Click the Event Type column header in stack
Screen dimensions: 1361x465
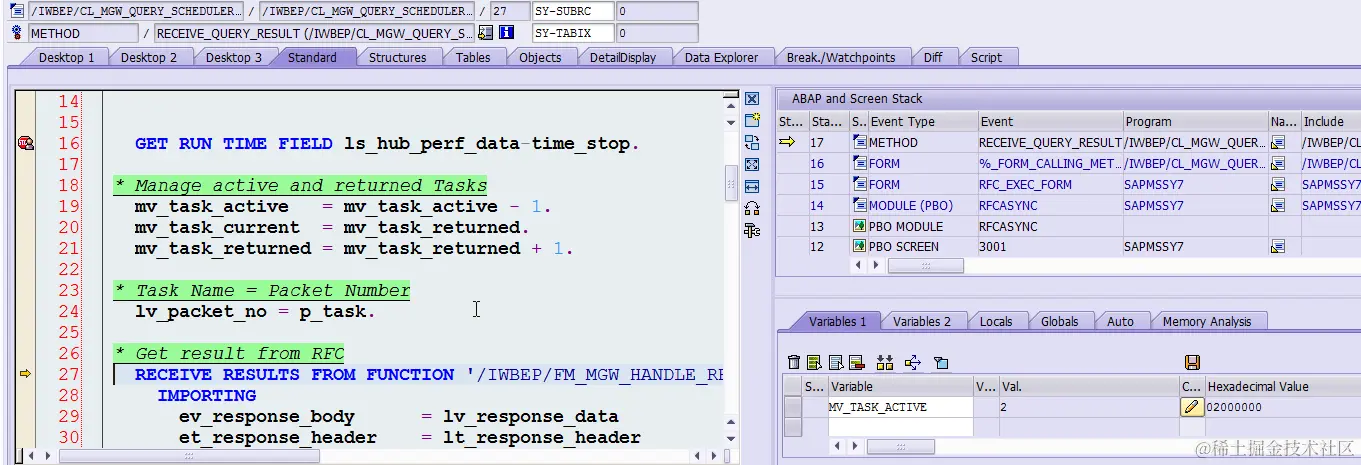[x=922, y=121]
